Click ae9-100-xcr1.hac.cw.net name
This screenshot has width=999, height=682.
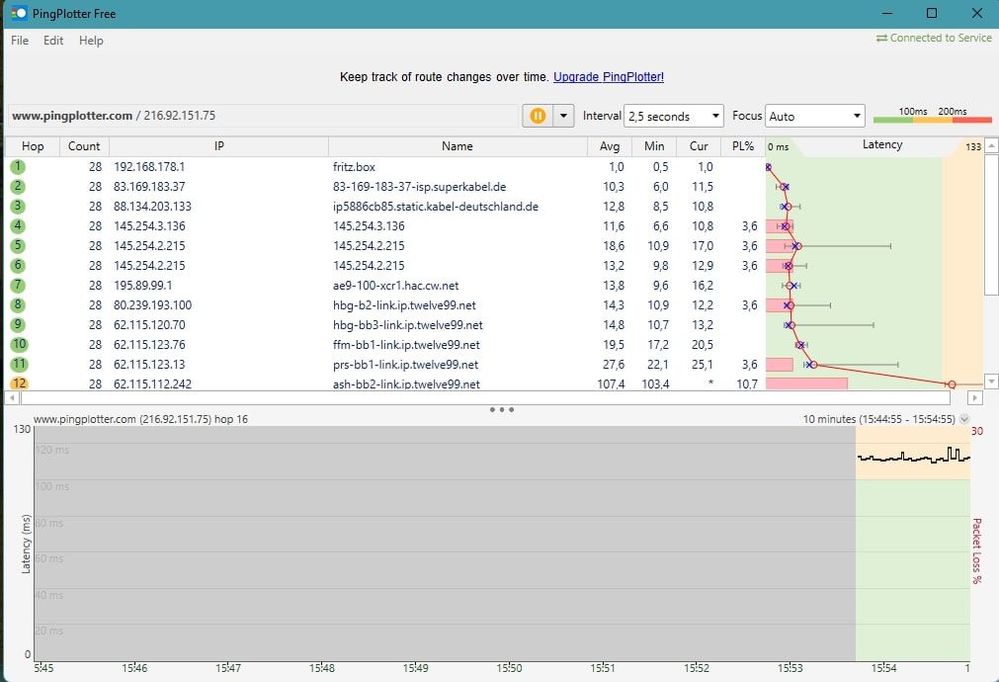(396, 285)
